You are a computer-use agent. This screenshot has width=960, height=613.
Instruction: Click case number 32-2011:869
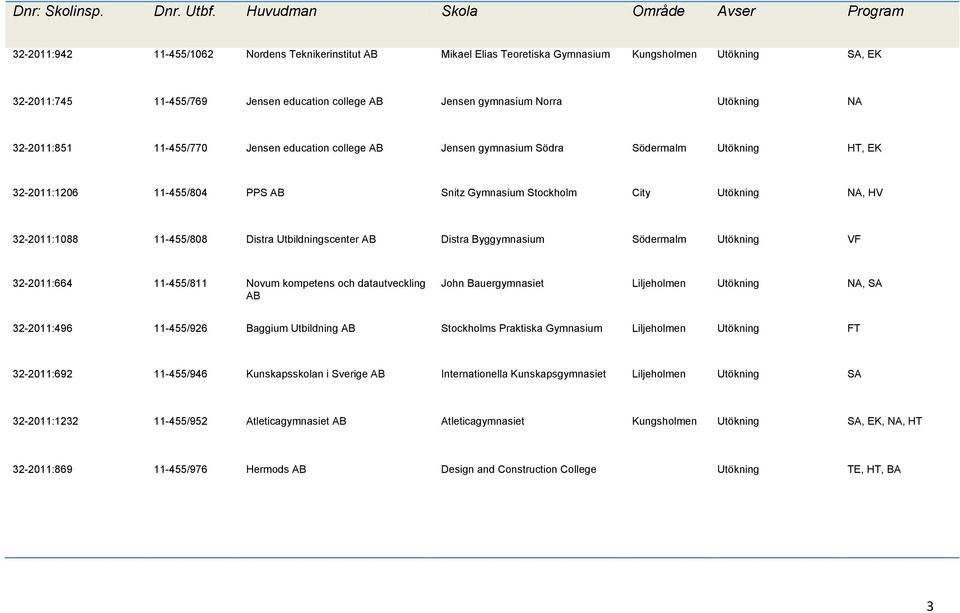[x=42, y=470]
